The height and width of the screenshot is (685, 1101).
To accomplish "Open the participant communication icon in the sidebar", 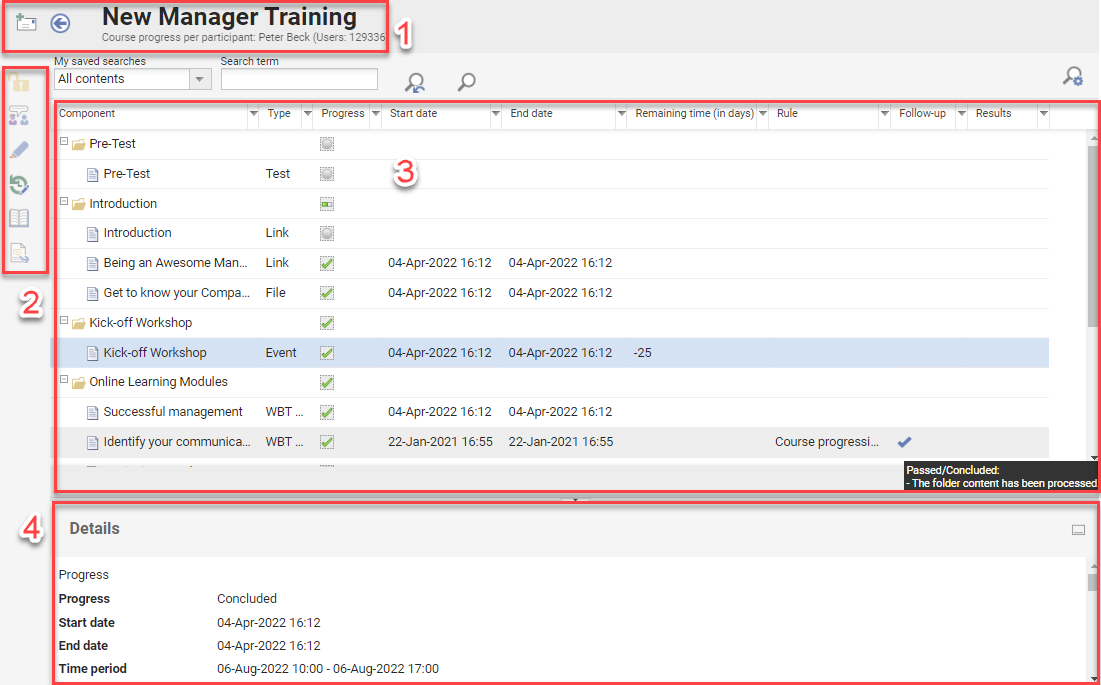I will [19, 117].
